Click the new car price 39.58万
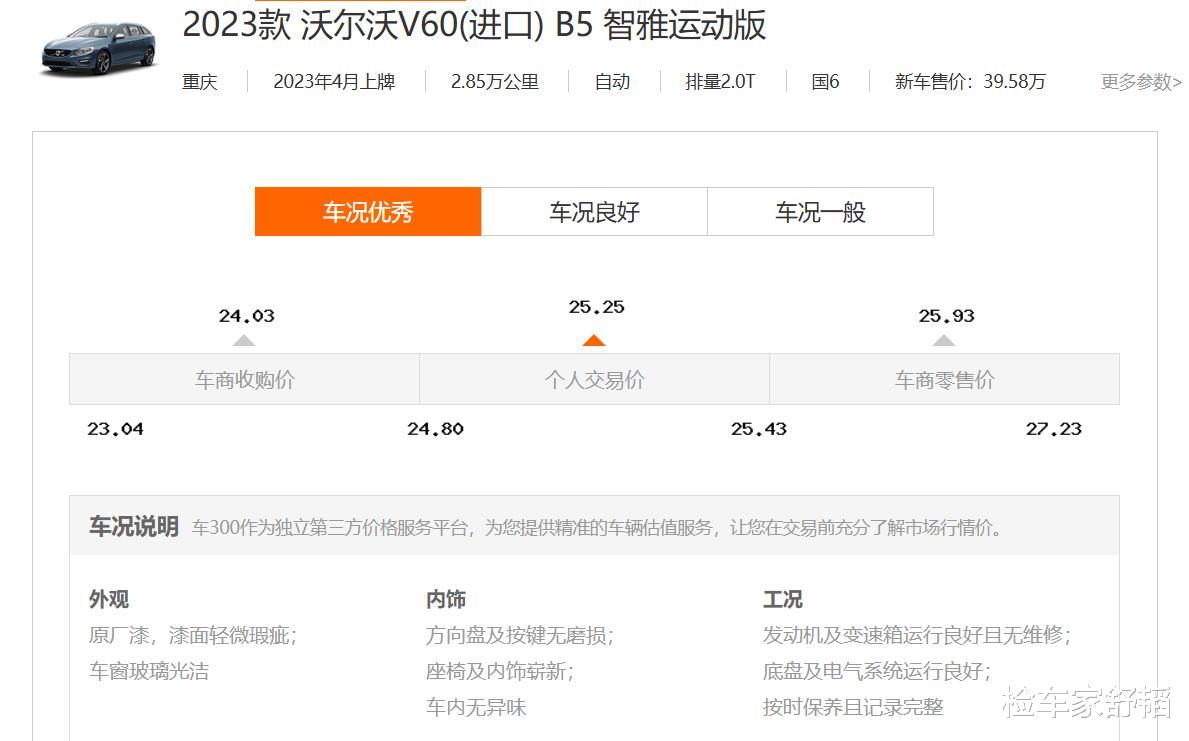Image resolution: width=1189 pixels, height=741 pixels. point(1015,82)
